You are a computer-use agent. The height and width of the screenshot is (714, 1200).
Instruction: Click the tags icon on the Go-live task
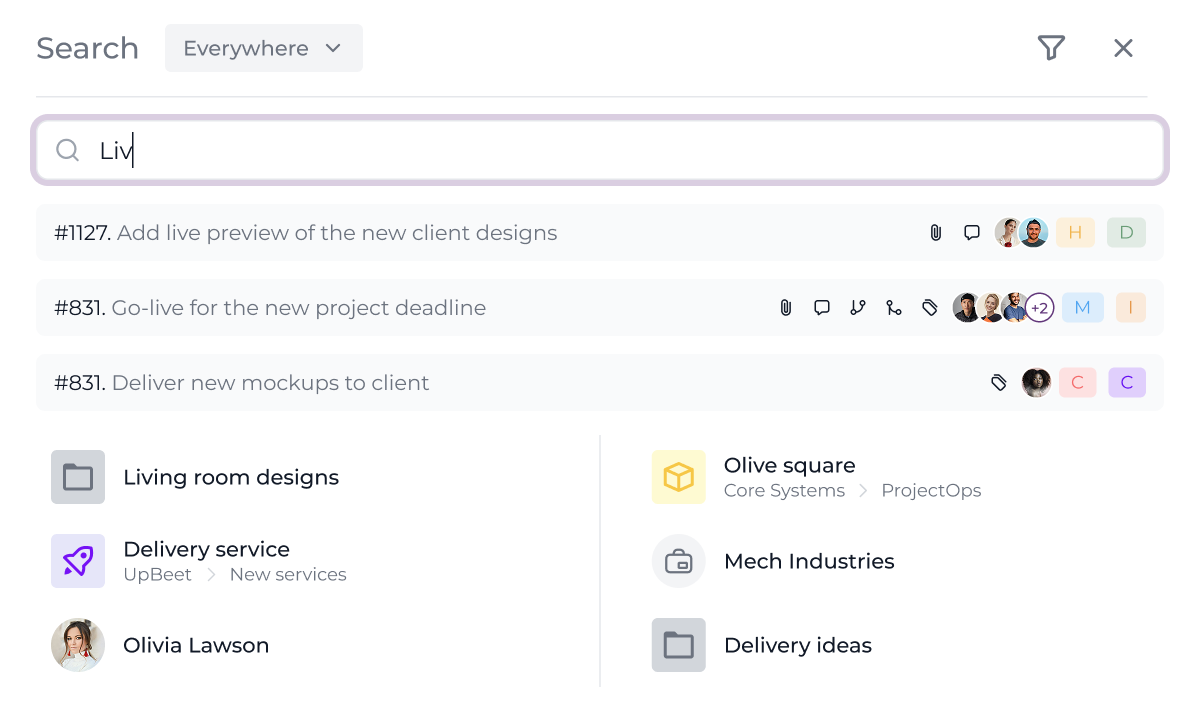[929, 308]
